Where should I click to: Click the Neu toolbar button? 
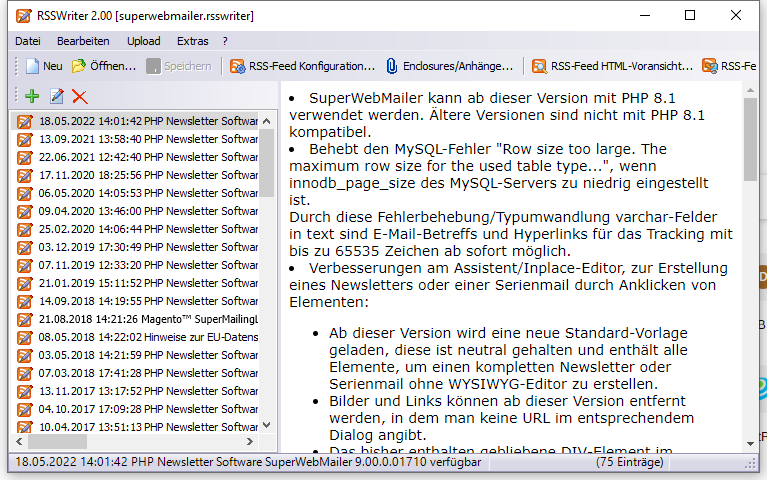[44, 66]
